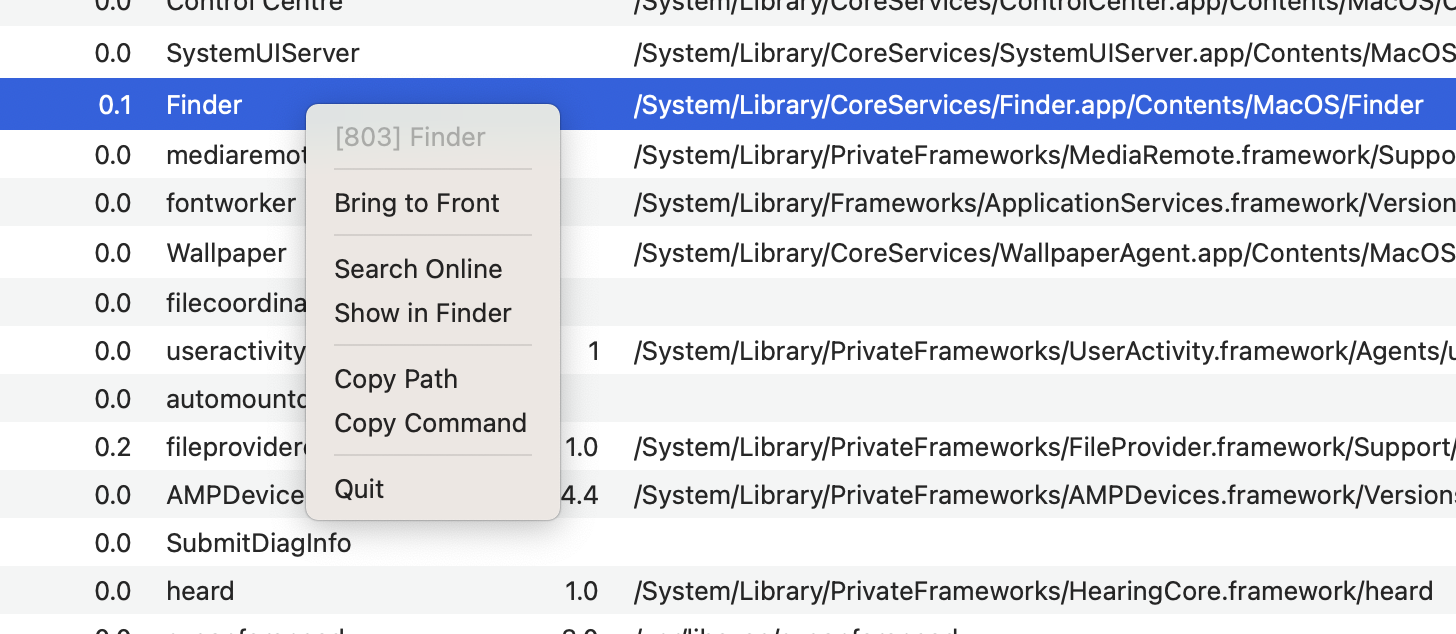
Task: Select the filecoordination process name
Action: [235, 302]
